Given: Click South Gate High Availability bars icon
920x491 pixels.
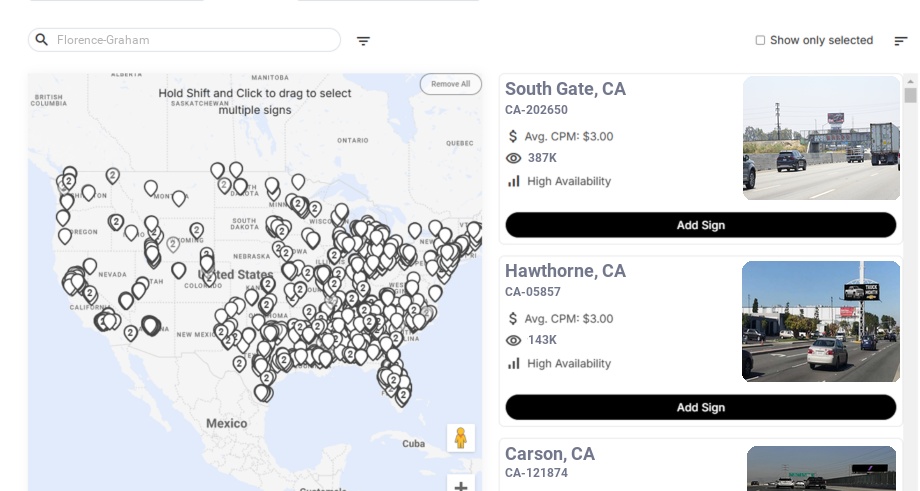Looking at the screenshot, I should pyautogui.click(x=514, y=181).
